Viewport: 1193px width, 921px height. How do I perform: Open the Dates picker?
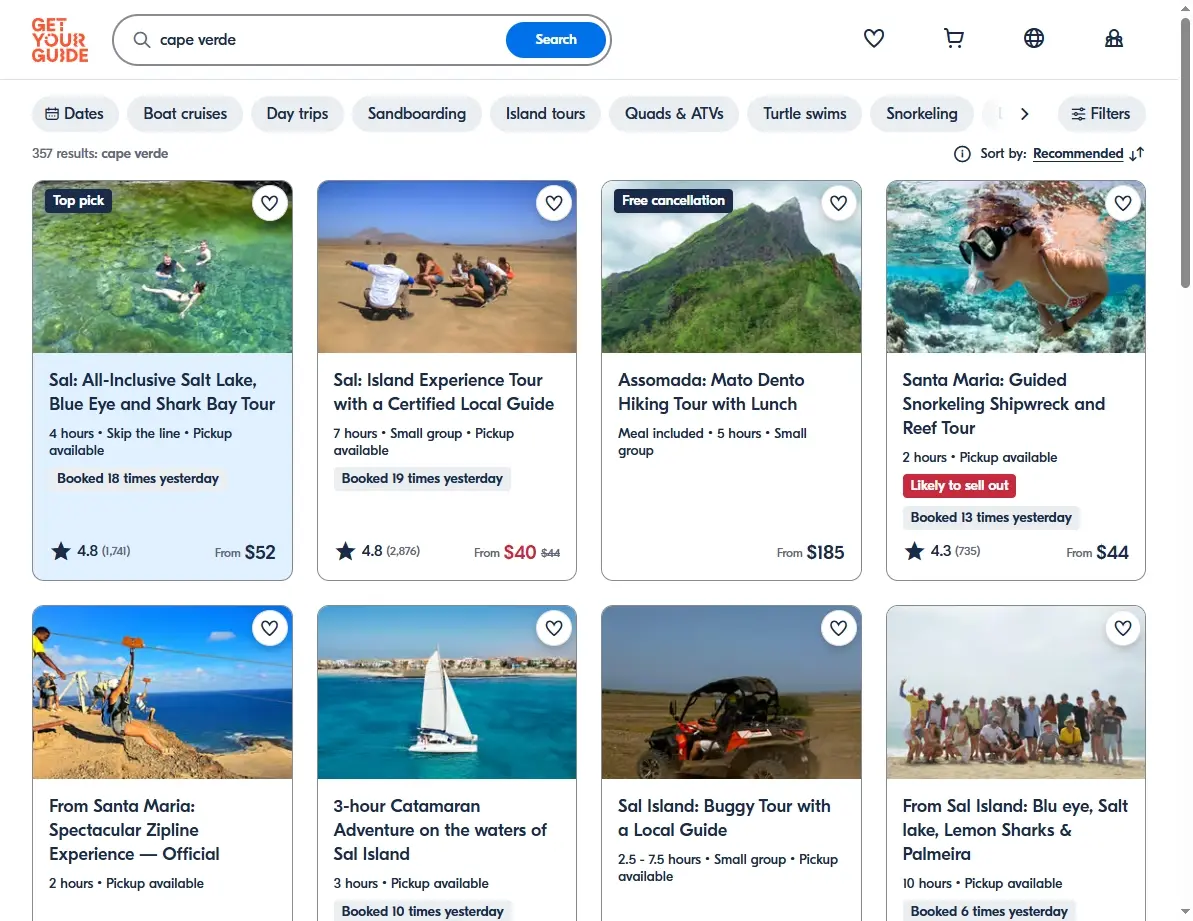click(x=75, y=114)
